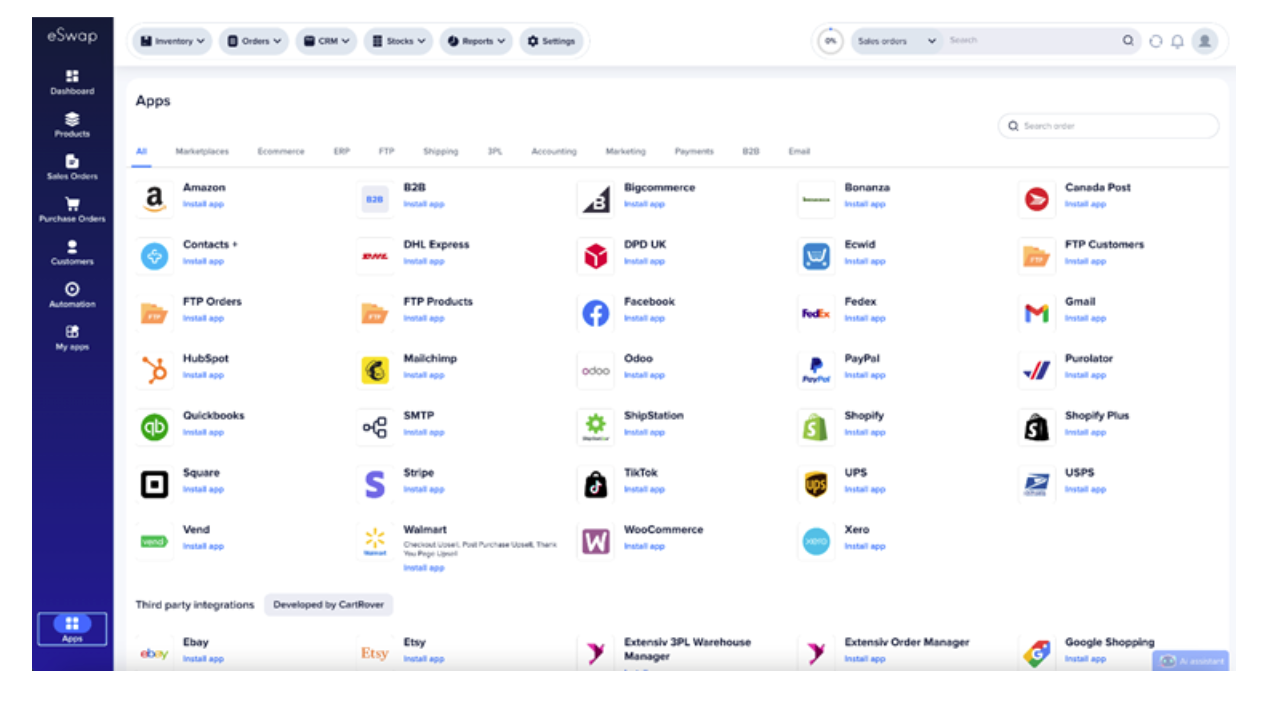Click Install app under Walmart

(x=424, y=568)
